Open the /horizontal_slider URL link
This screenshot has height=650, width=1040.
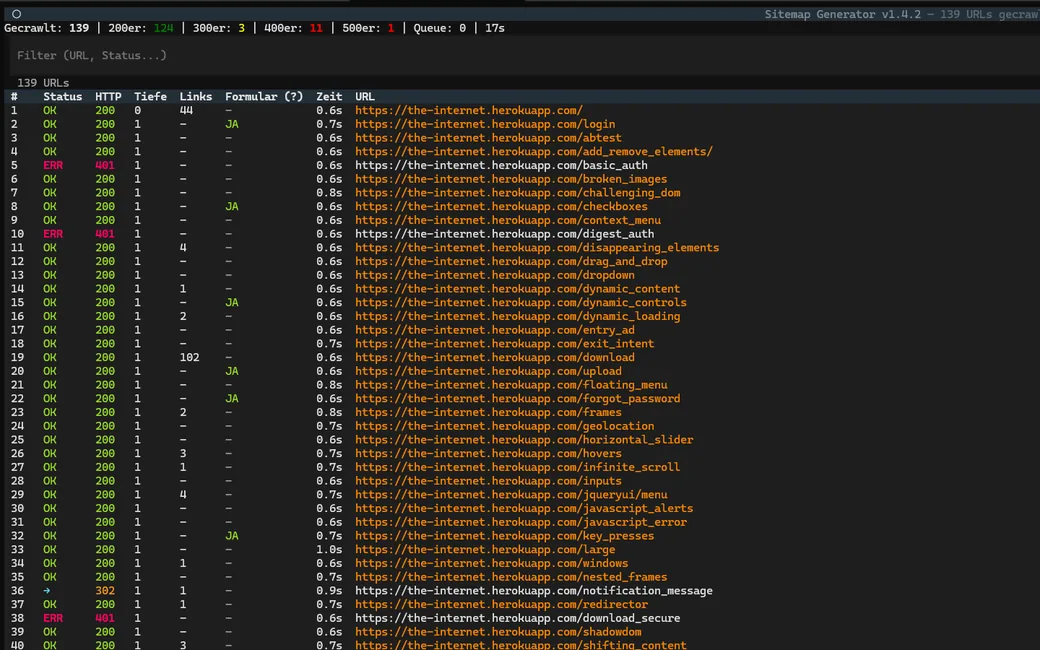[524, 439]
